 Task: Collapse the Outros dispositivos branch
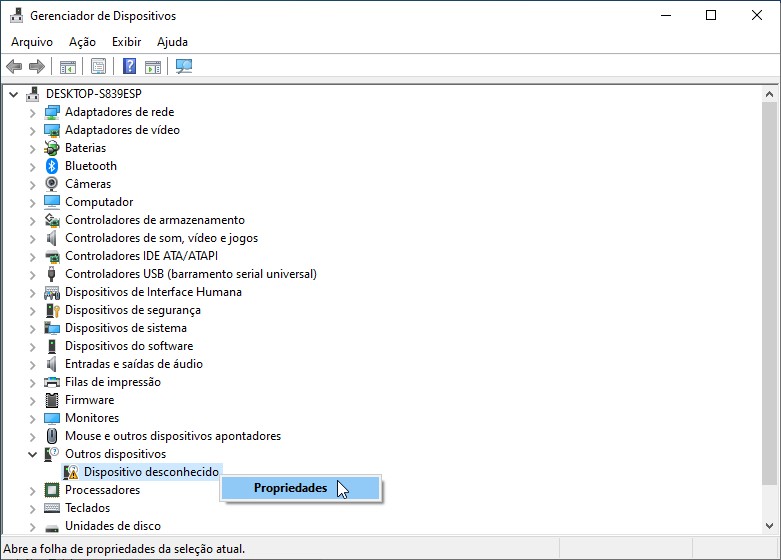coord(32,454)
